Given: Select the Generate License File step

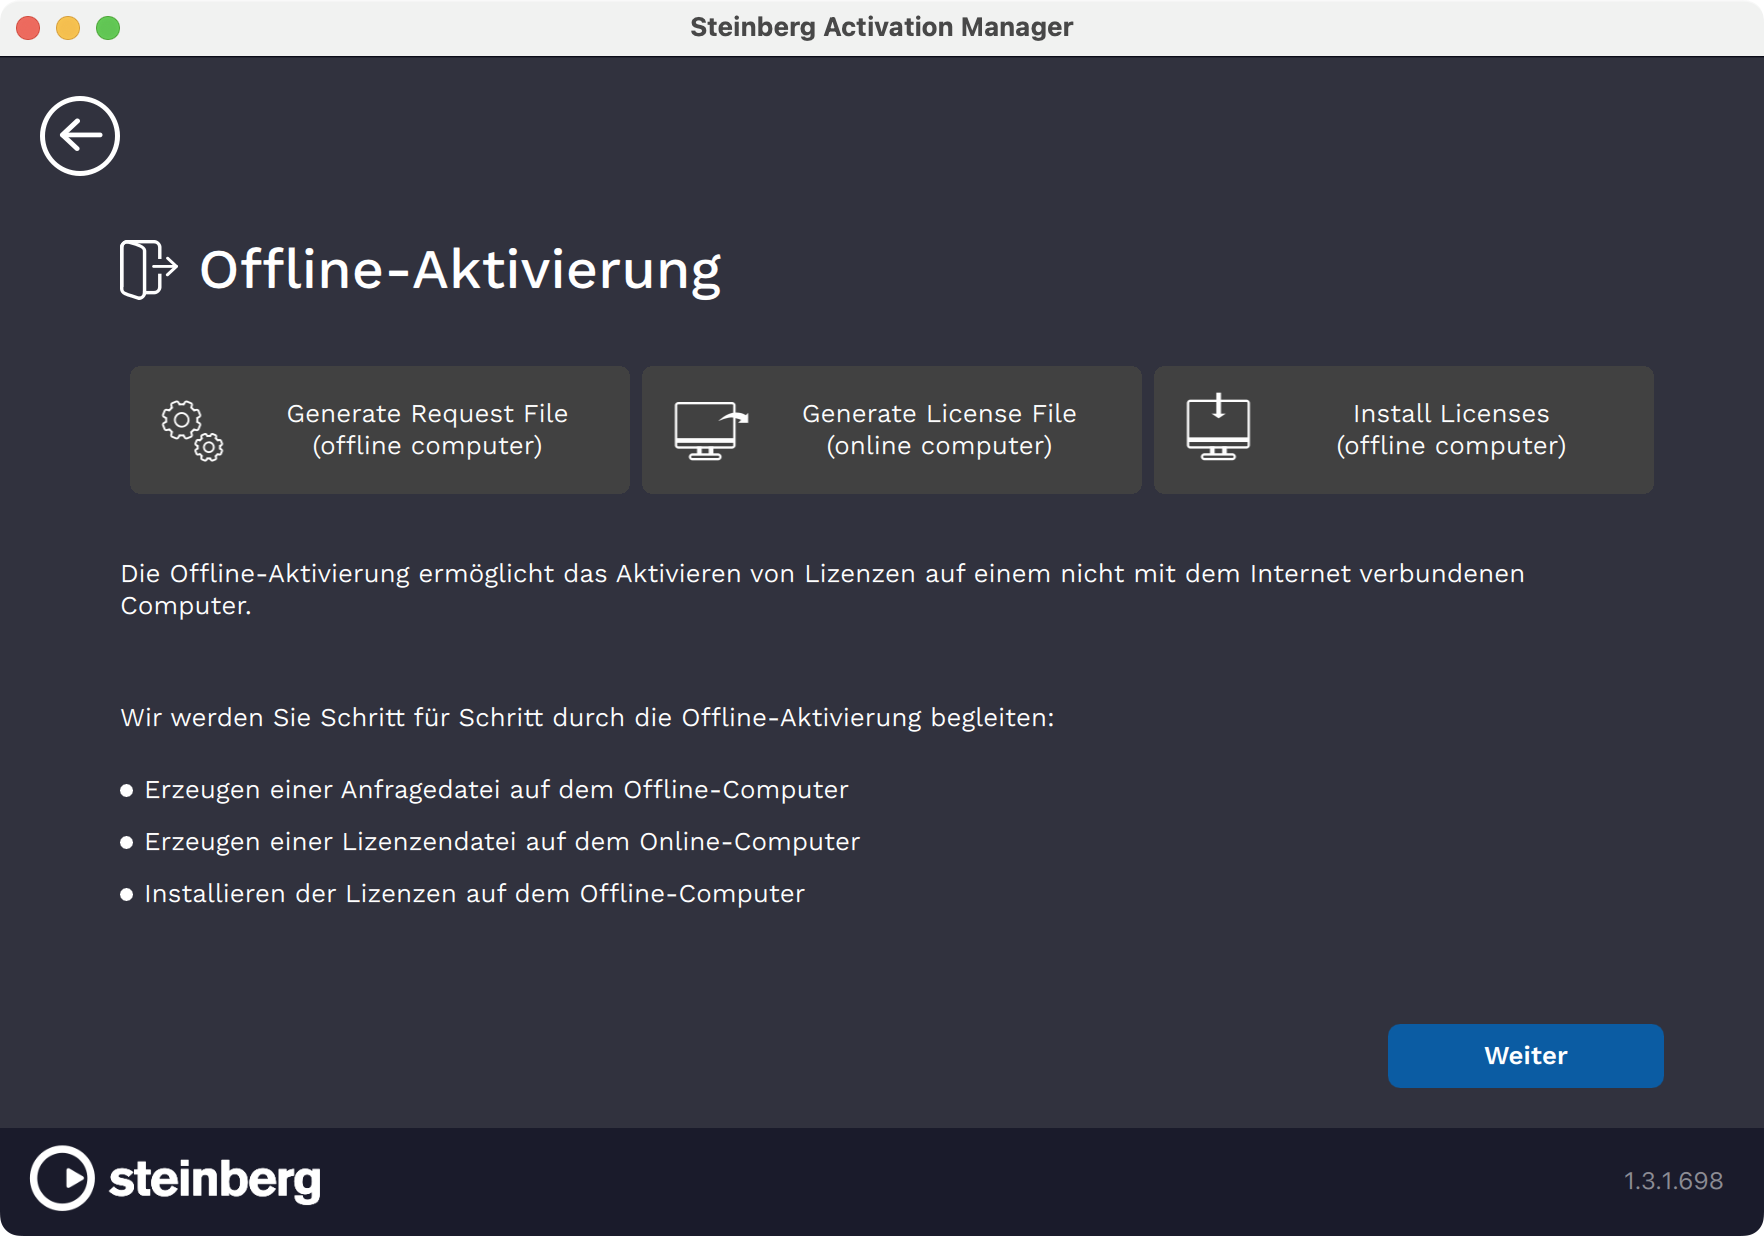Looking at the screenshot, I should [892, 430].
